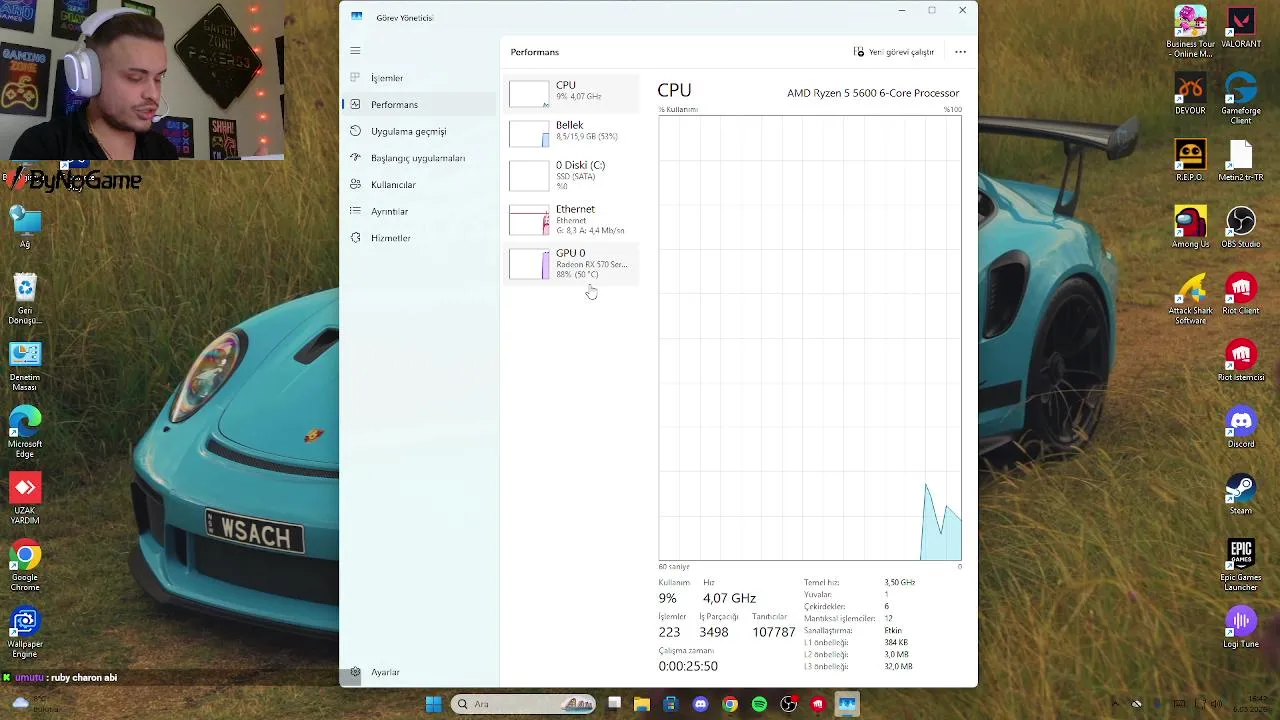The height and width of the screenshot is (720, 1280).
Task: Open the İşlemler (Processes) page
Action: click(418, 78)
